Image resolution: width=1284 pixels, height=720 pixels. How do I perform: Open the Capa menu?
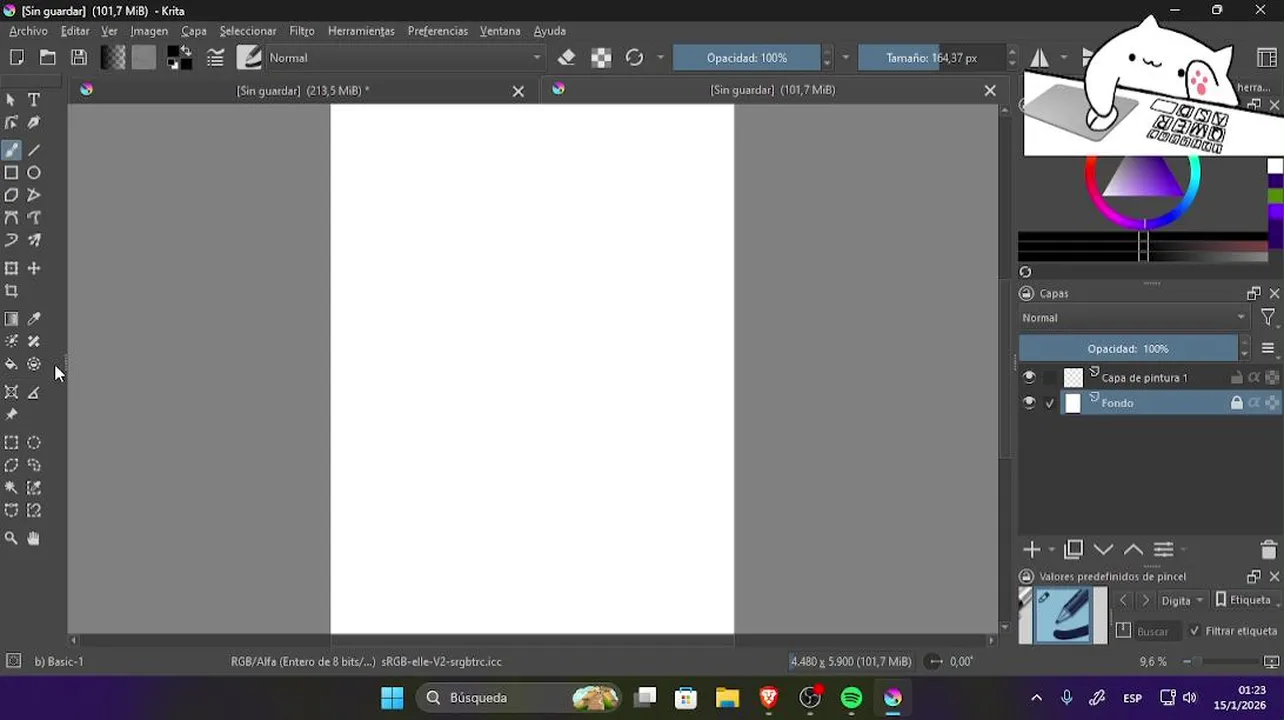[x=194, y=31]
